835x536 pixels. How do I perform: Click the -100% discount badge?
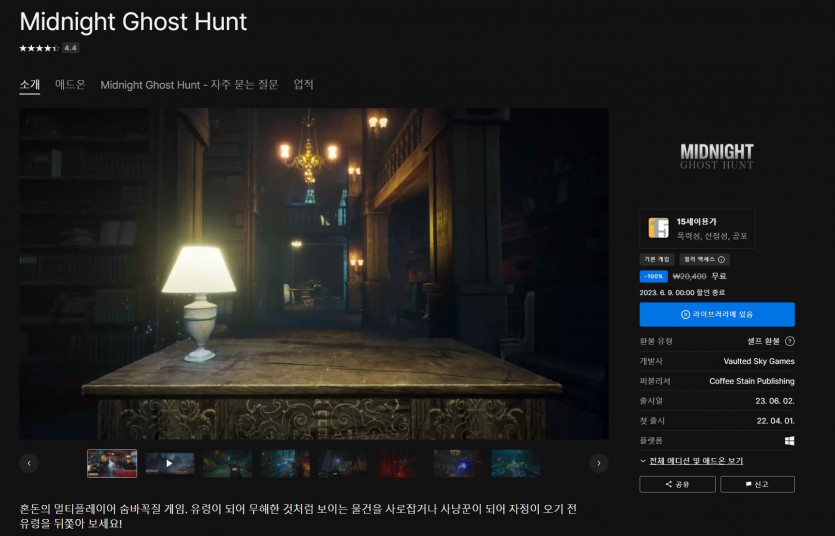pos(653,276)
